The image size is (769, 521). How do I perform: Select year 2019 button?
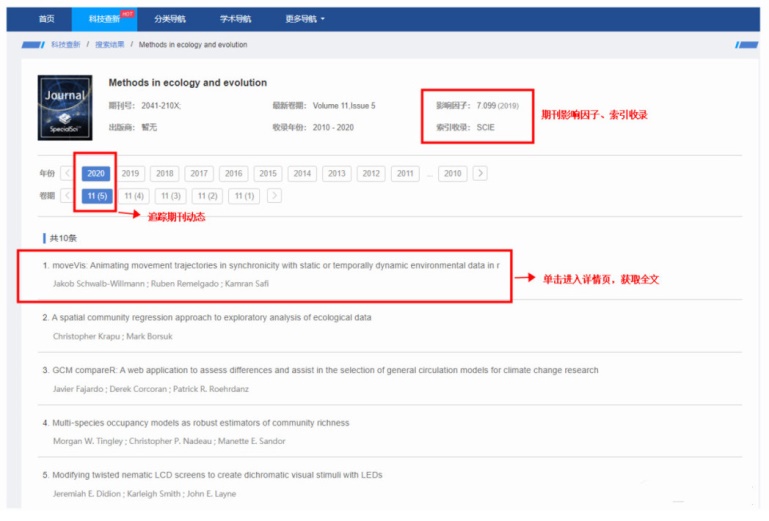tap(130, 174)
